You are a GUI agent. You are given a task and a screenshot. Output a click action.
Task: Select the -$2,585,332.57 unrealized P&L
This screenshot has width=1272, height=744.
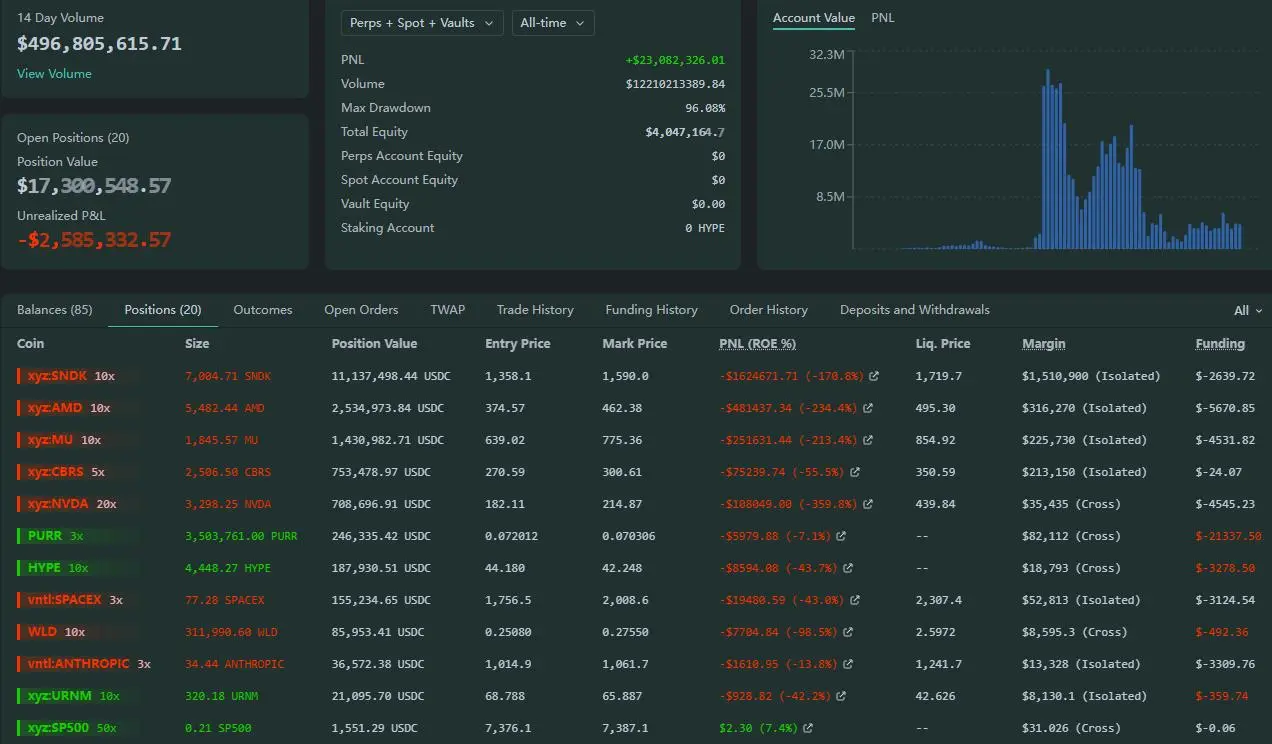pyautogui.click(x=94, y=240)
